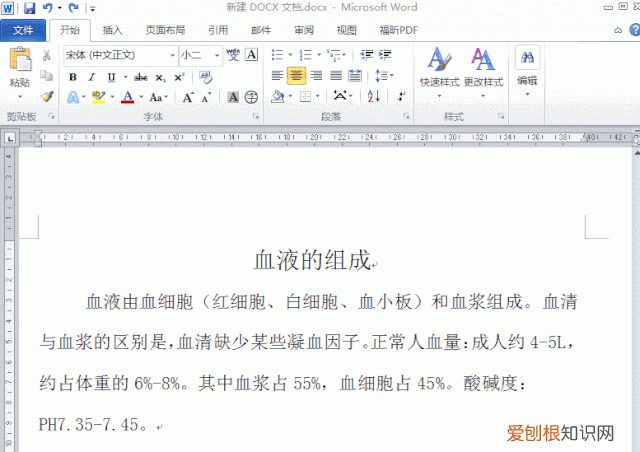640x452 pixels.
Task: Decrease paragraph indent
Action: [367, 55]
